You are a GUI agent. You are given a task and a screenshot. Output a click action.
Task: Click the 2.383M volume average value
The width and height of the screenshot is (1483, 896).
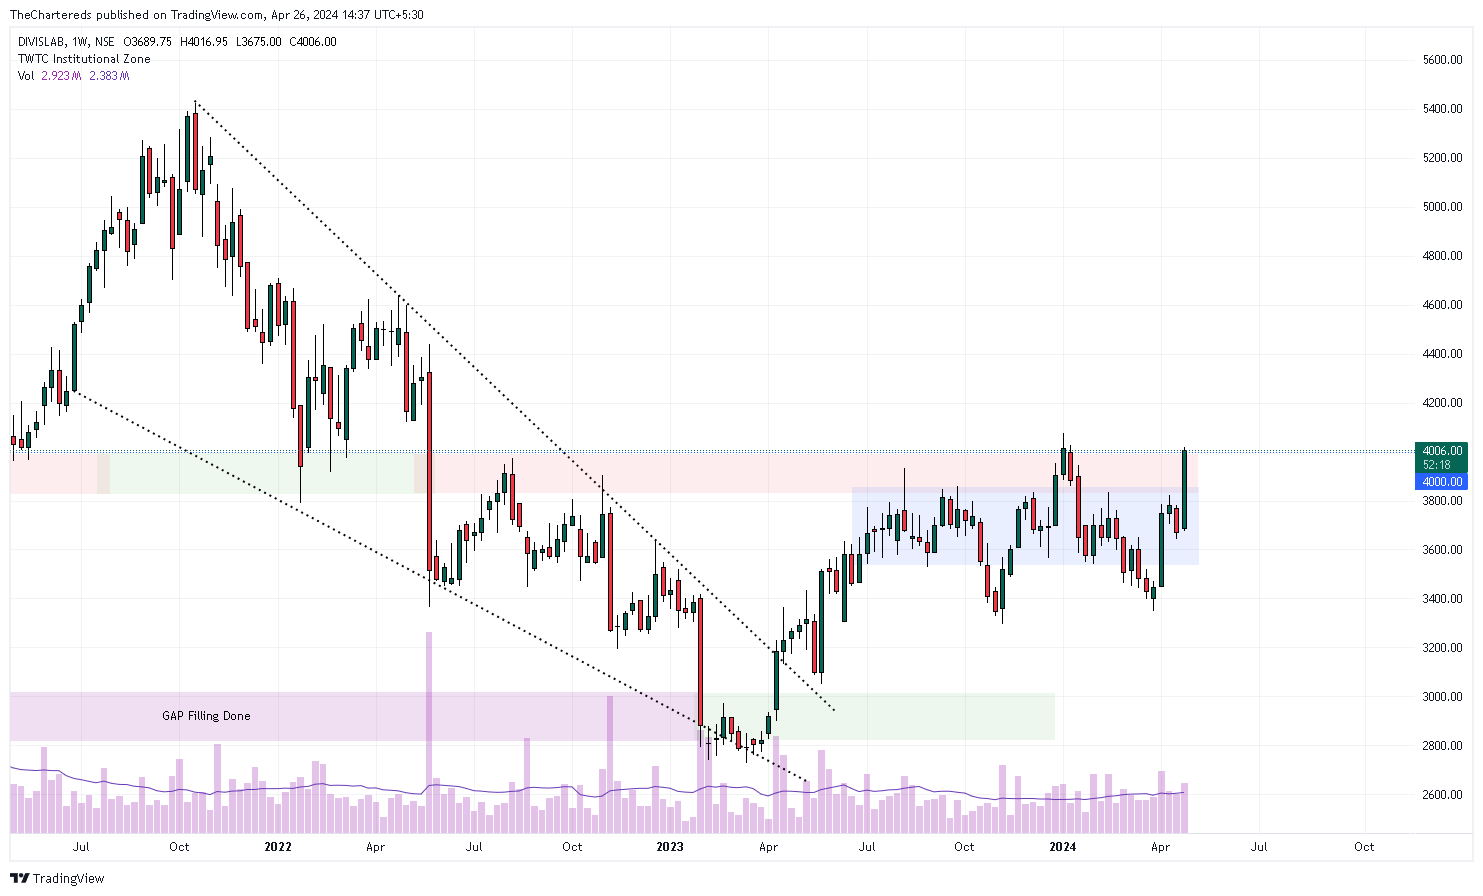click(109, 76)
